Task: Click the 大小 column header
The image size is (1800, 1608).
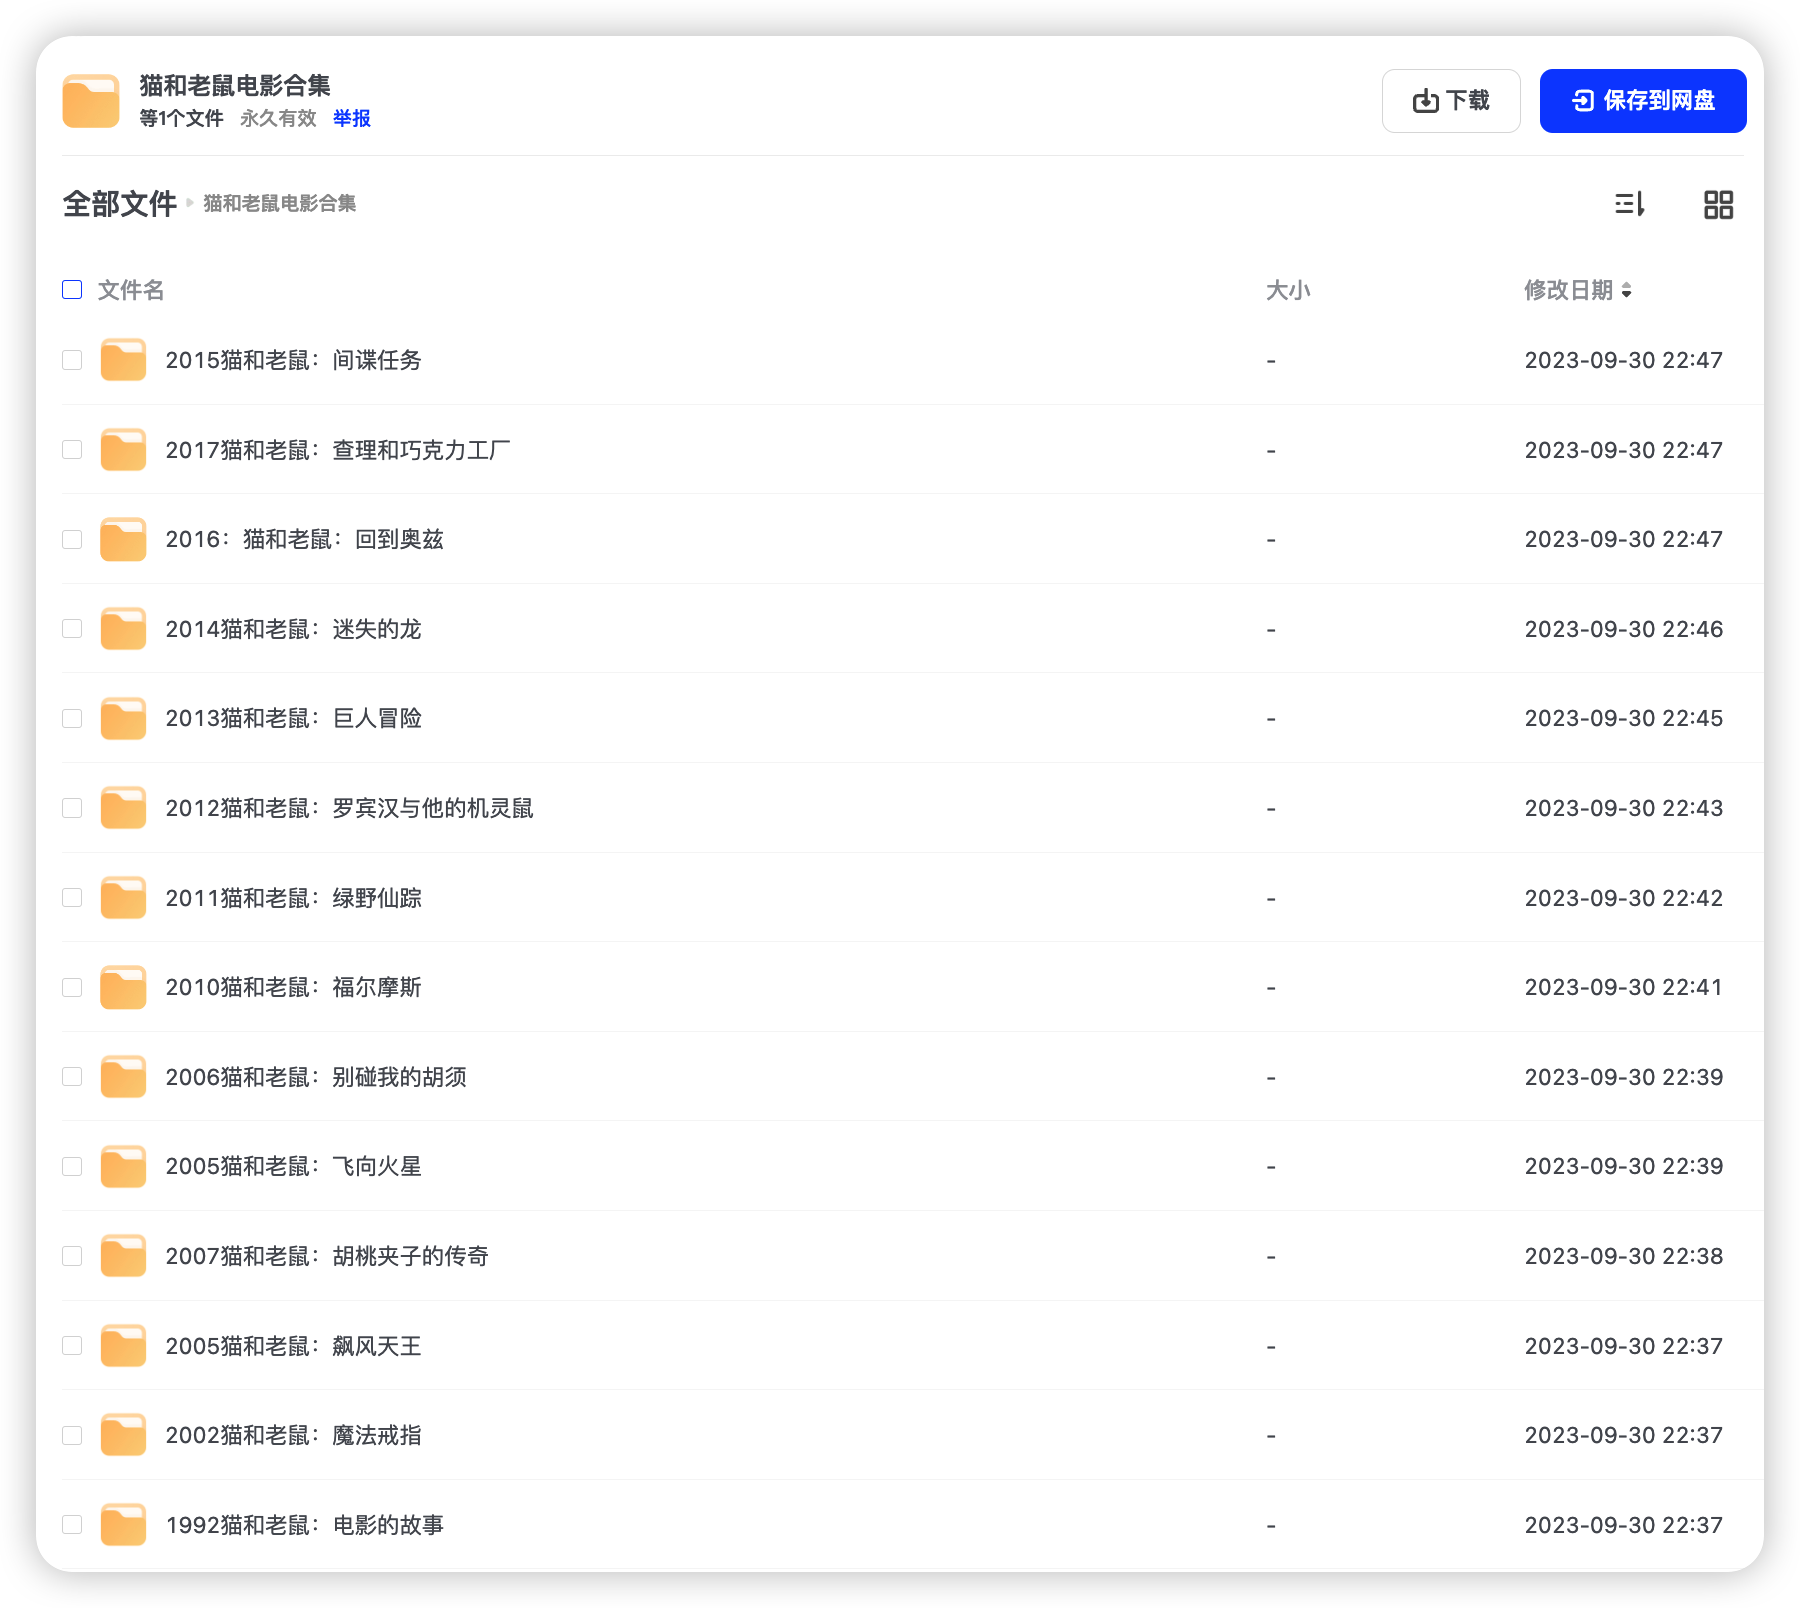Action: click(x=1288, y=290)
